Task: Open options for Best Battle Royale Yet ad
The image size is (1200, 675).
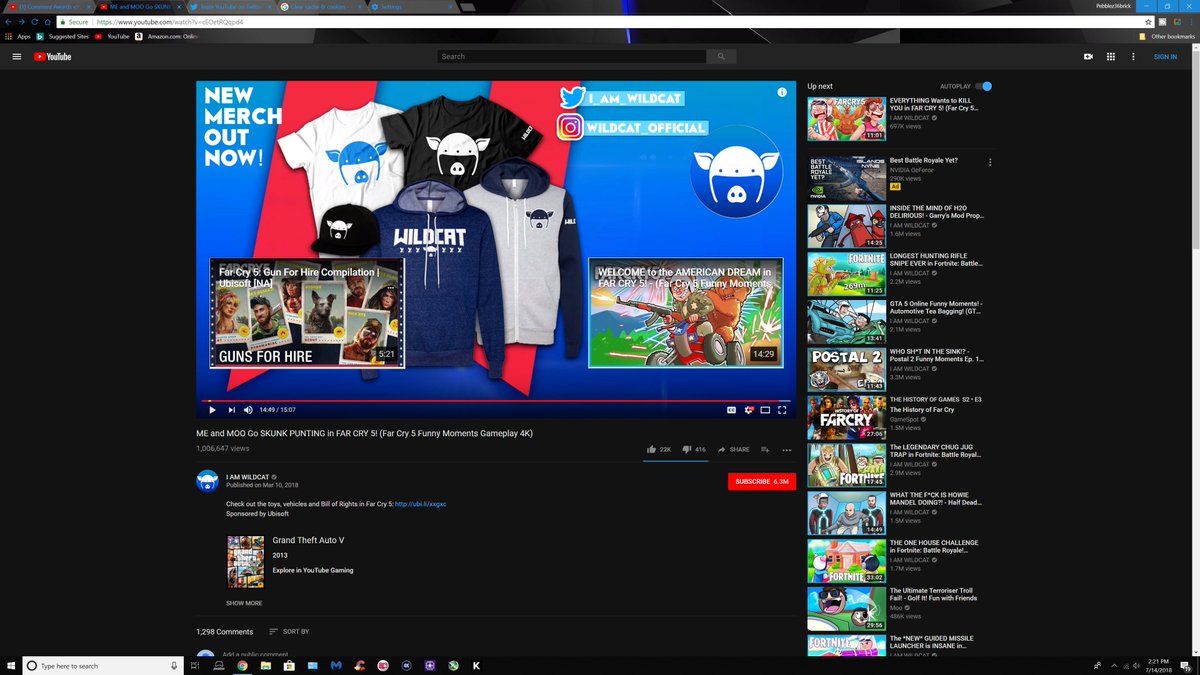Action: pos(990,162)
